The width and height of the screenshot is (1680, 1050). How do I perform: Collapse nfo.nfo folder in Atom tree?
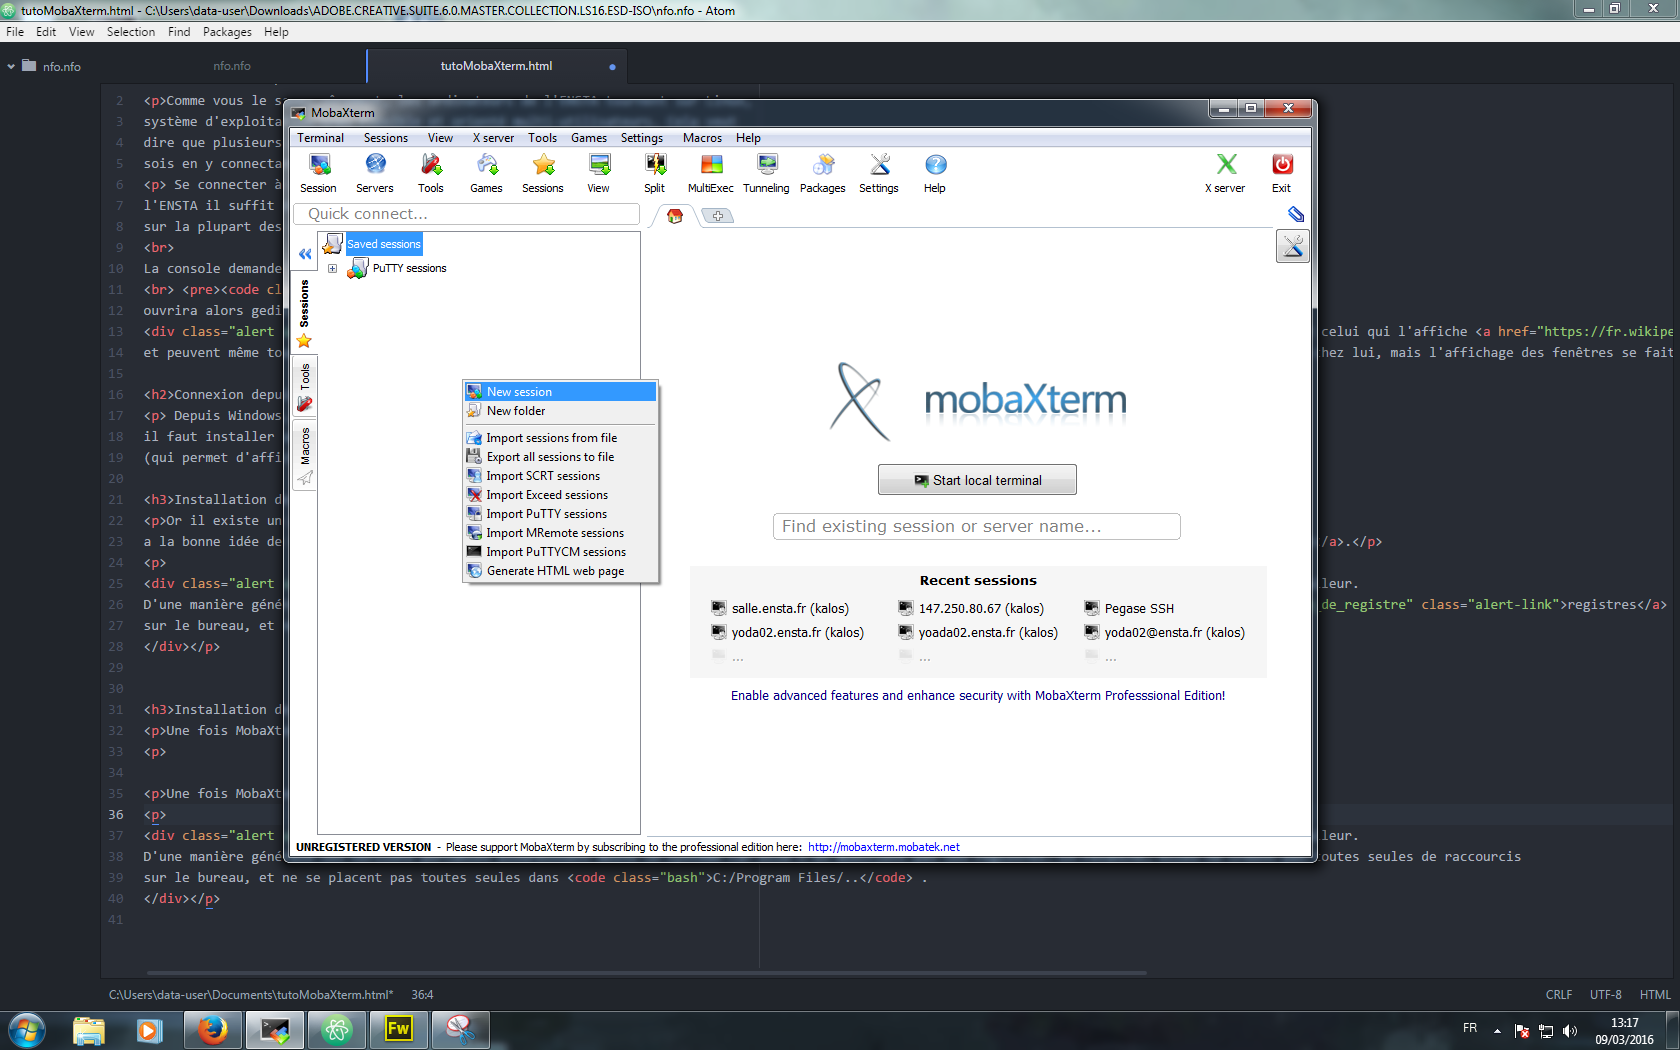[11, 66]
